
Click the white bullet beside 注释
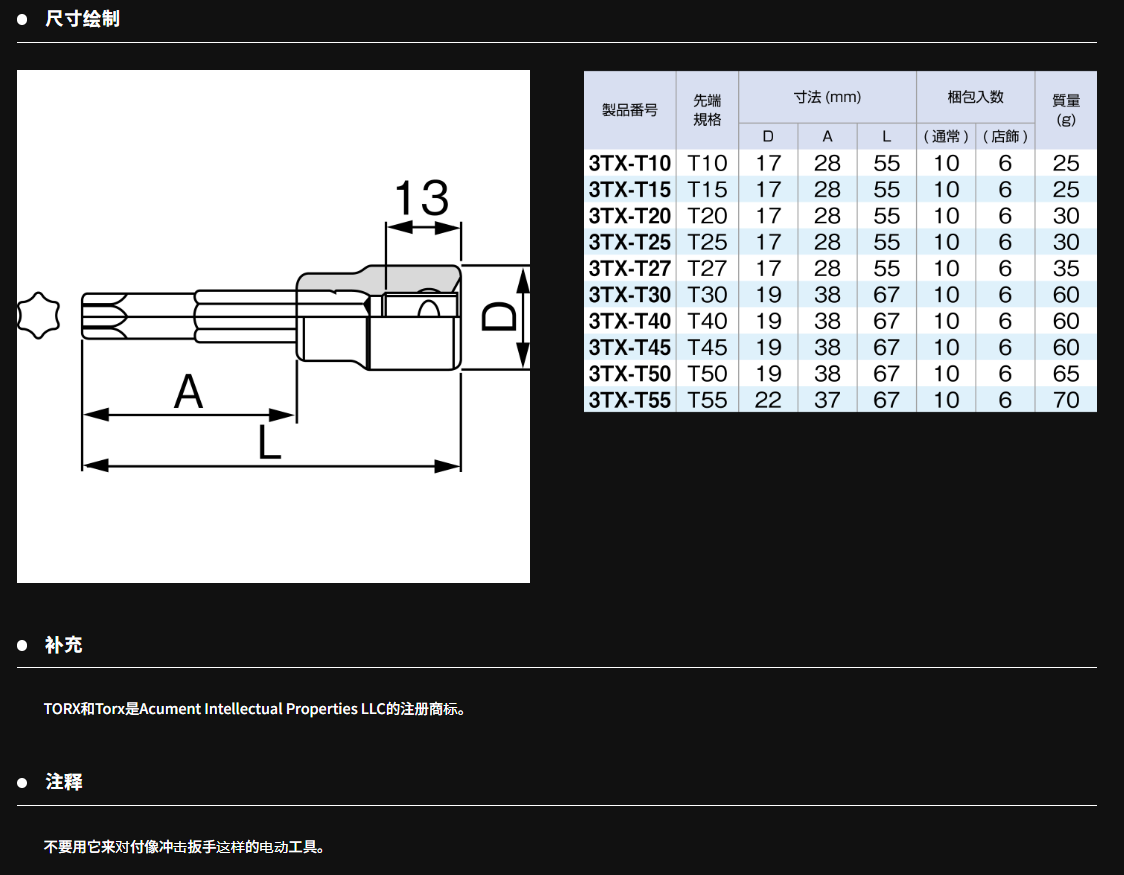tap(22, 783)
